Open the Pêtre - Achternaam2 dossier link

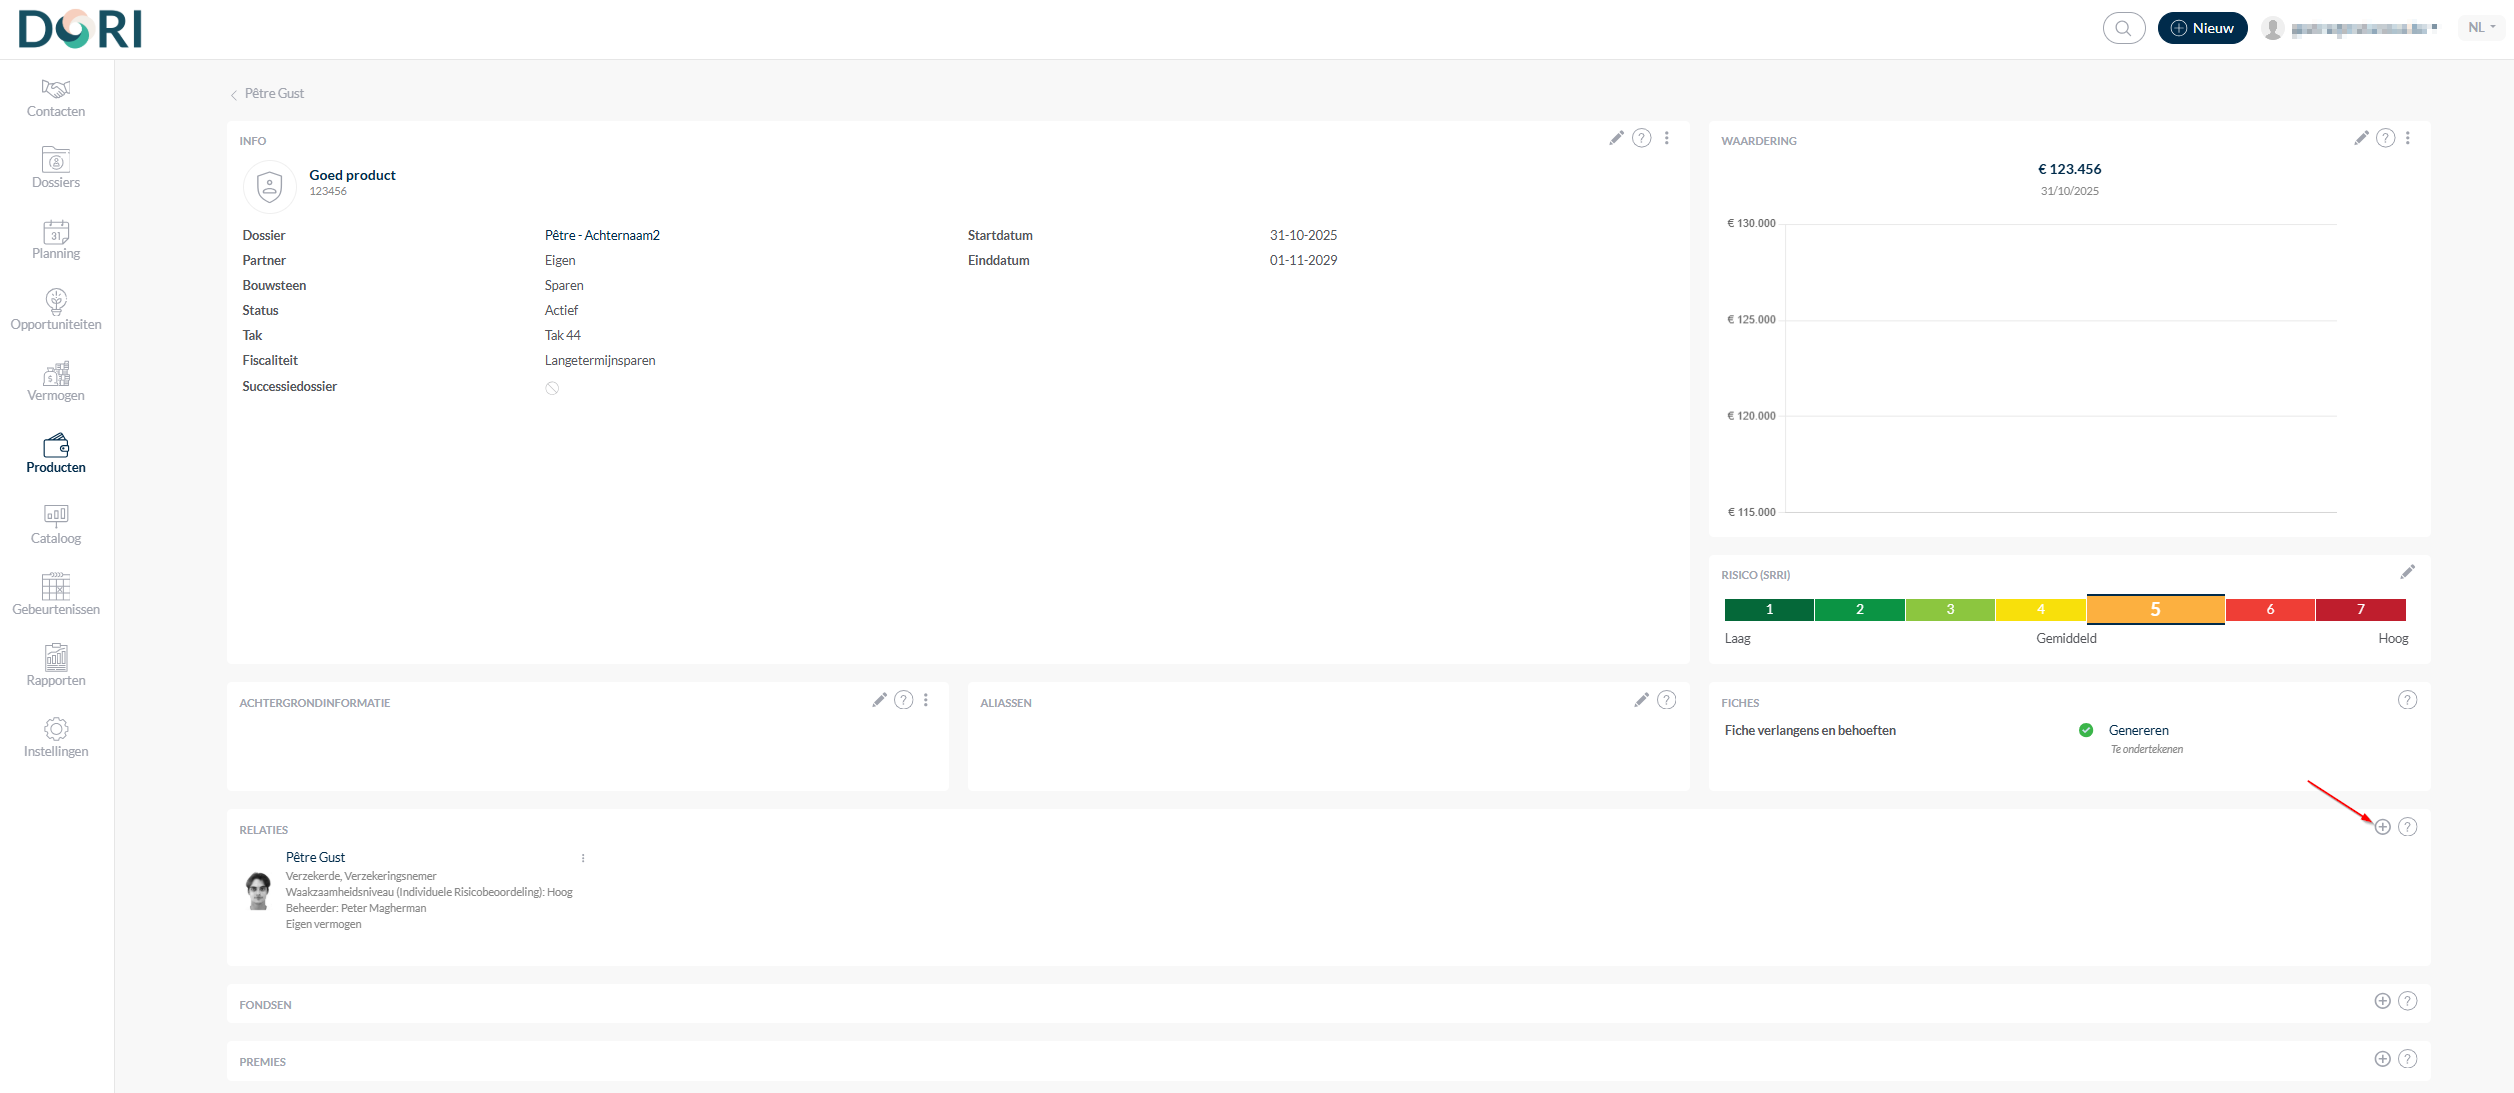[602, 235]
